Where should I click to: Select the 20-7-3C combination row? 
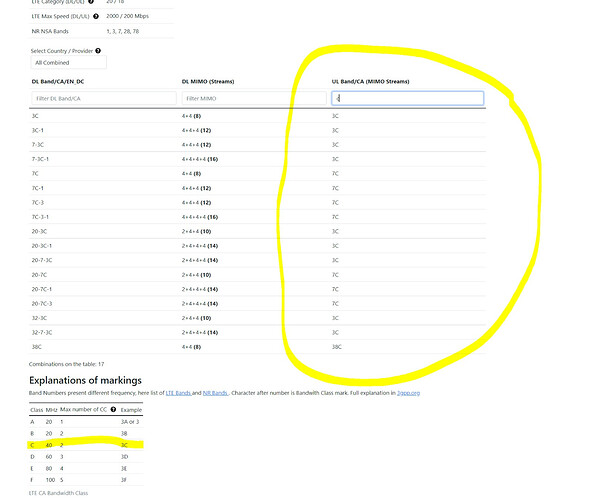tap(257, 260)
